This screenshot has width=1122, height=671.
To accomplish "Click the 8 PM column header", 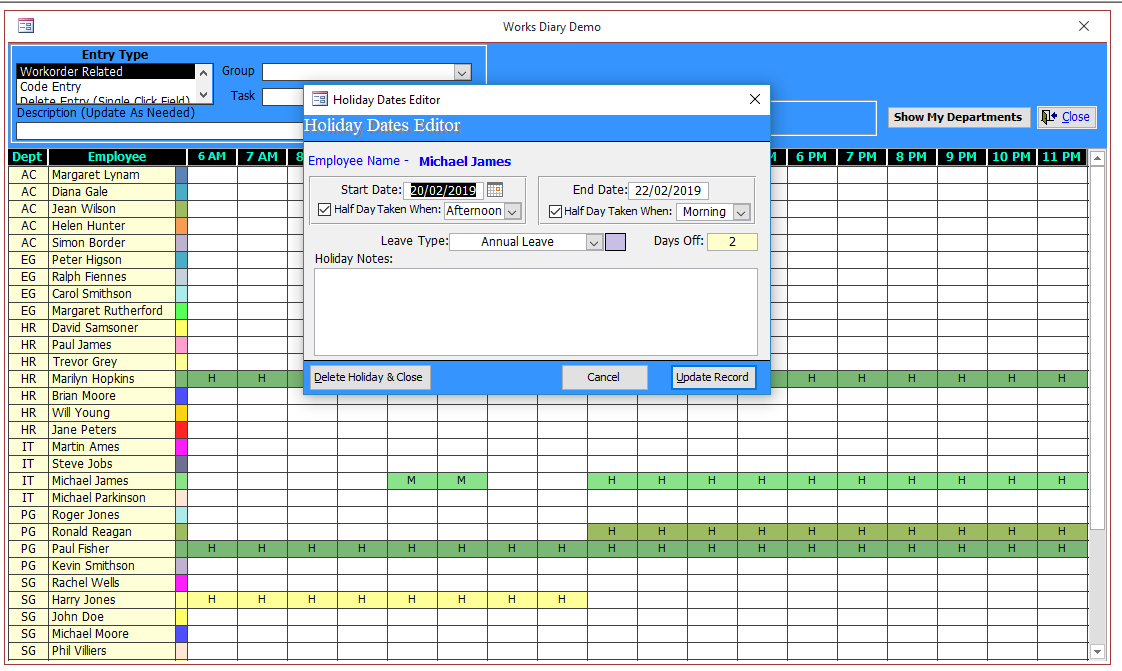I will pos(912,157).
